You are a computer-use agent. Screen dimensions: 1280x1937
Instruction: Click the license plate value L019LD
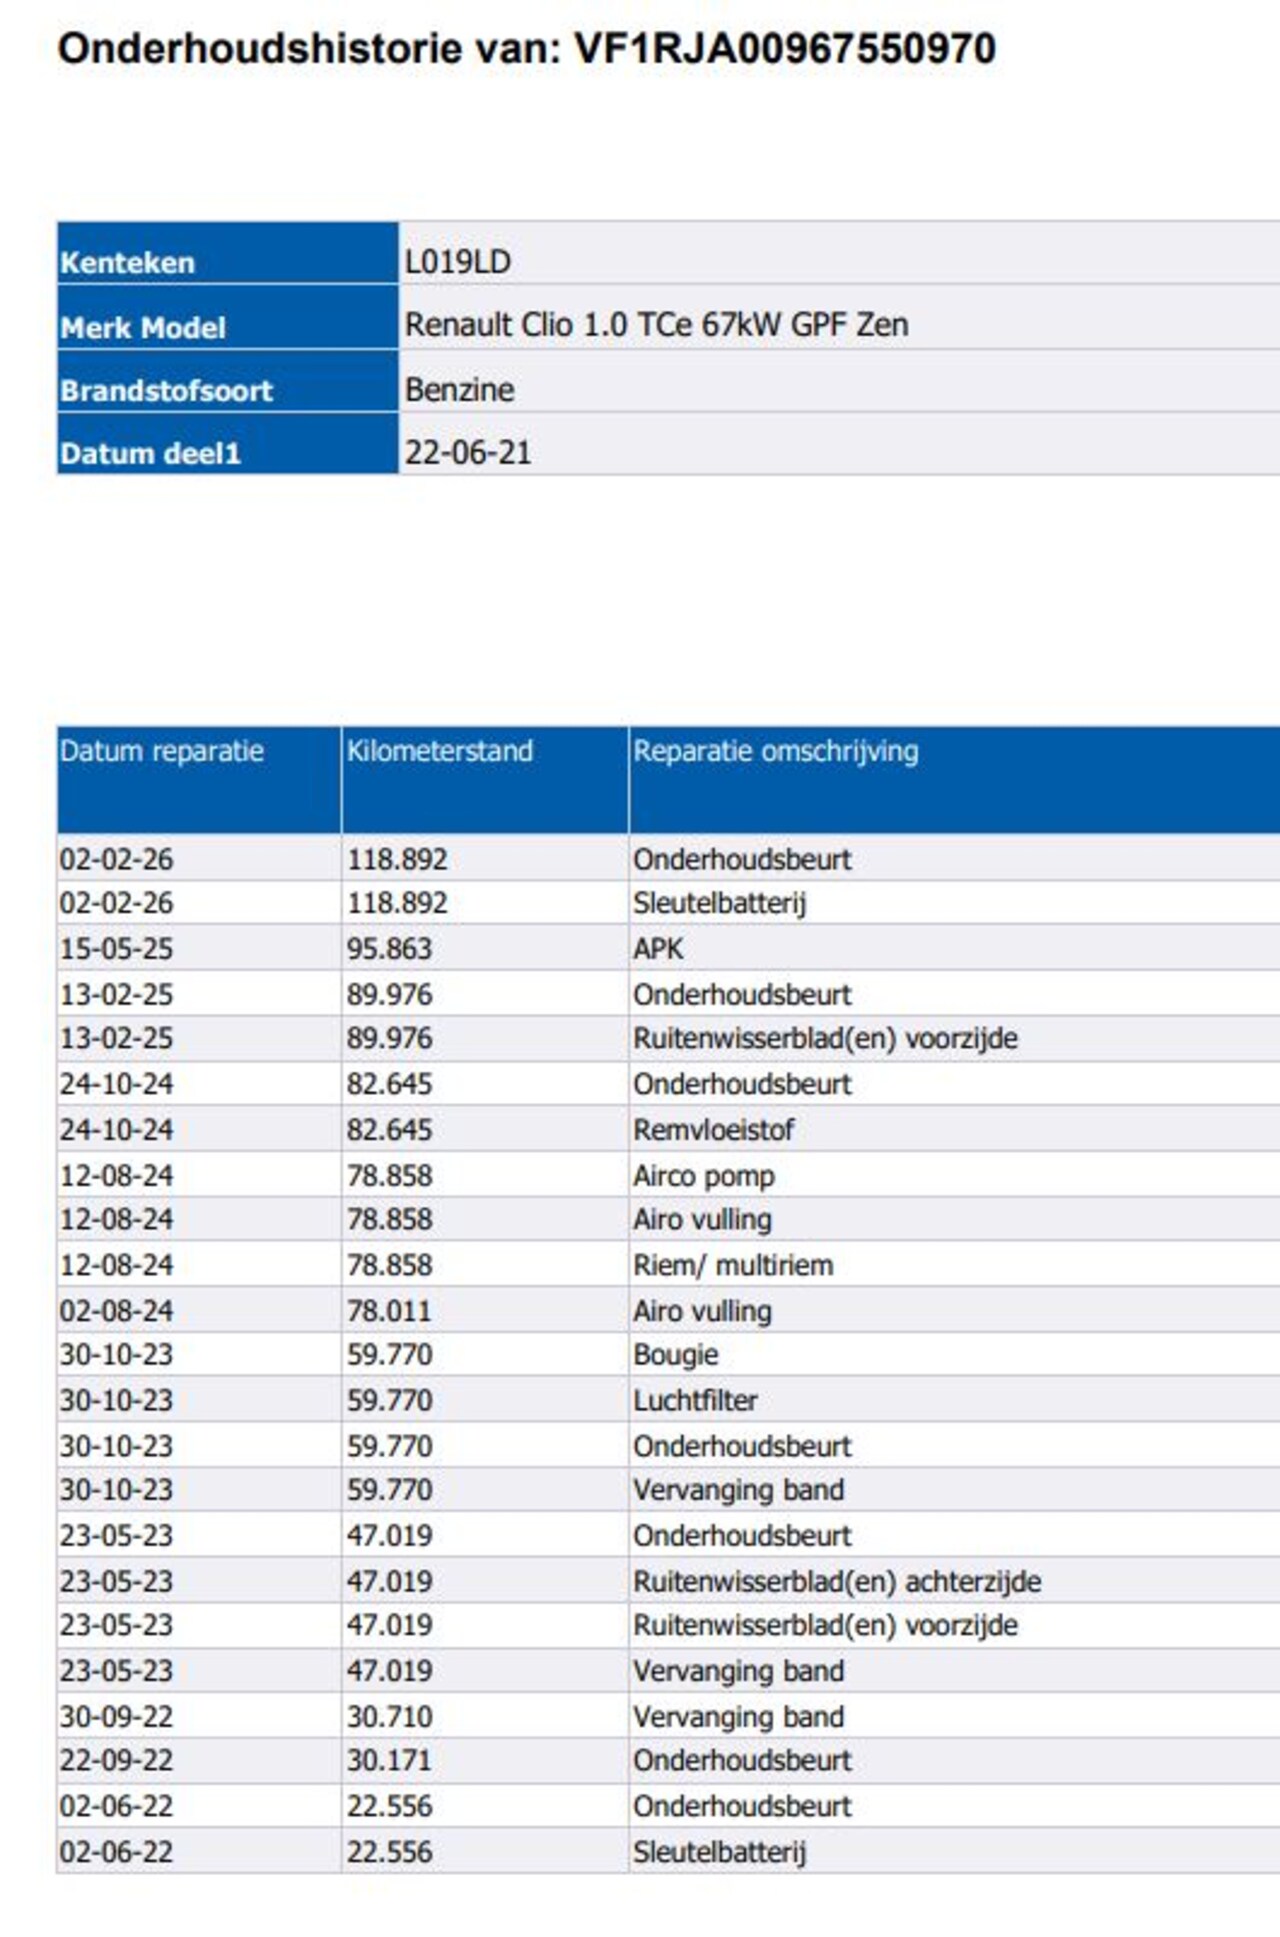pos(457,262)
